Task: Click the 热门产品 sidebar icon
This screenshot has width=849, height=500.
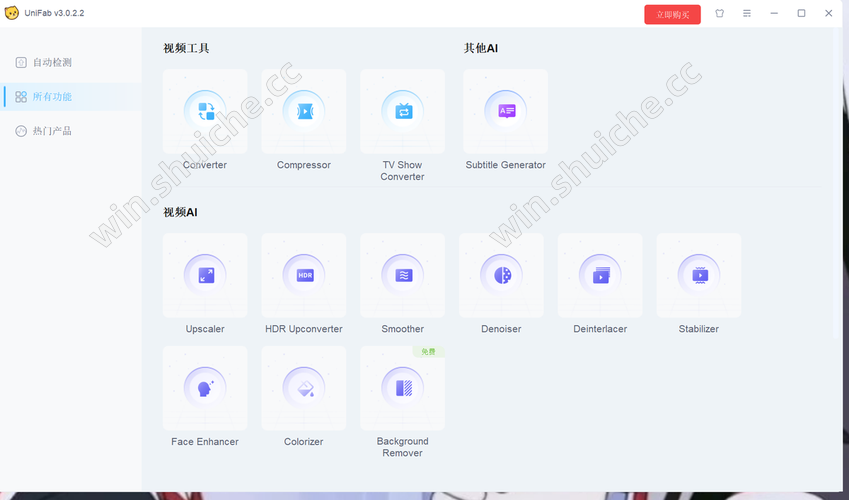Action: pyautogui.click(x=21, y=131)
